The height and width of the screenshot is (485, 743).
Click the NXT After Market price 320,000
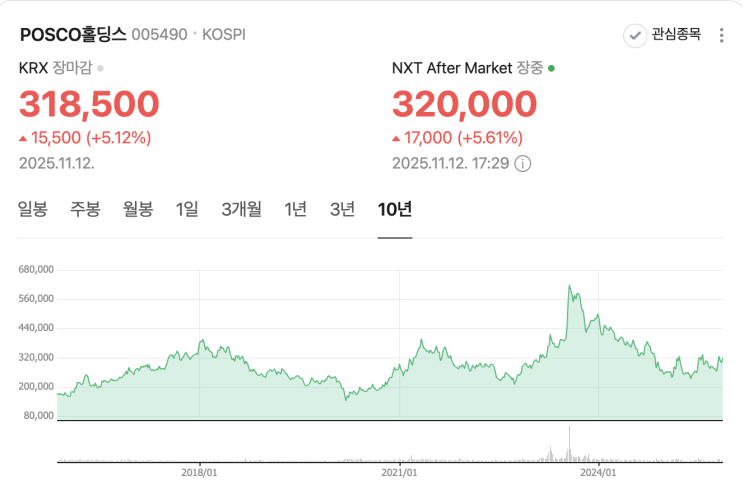464,104
